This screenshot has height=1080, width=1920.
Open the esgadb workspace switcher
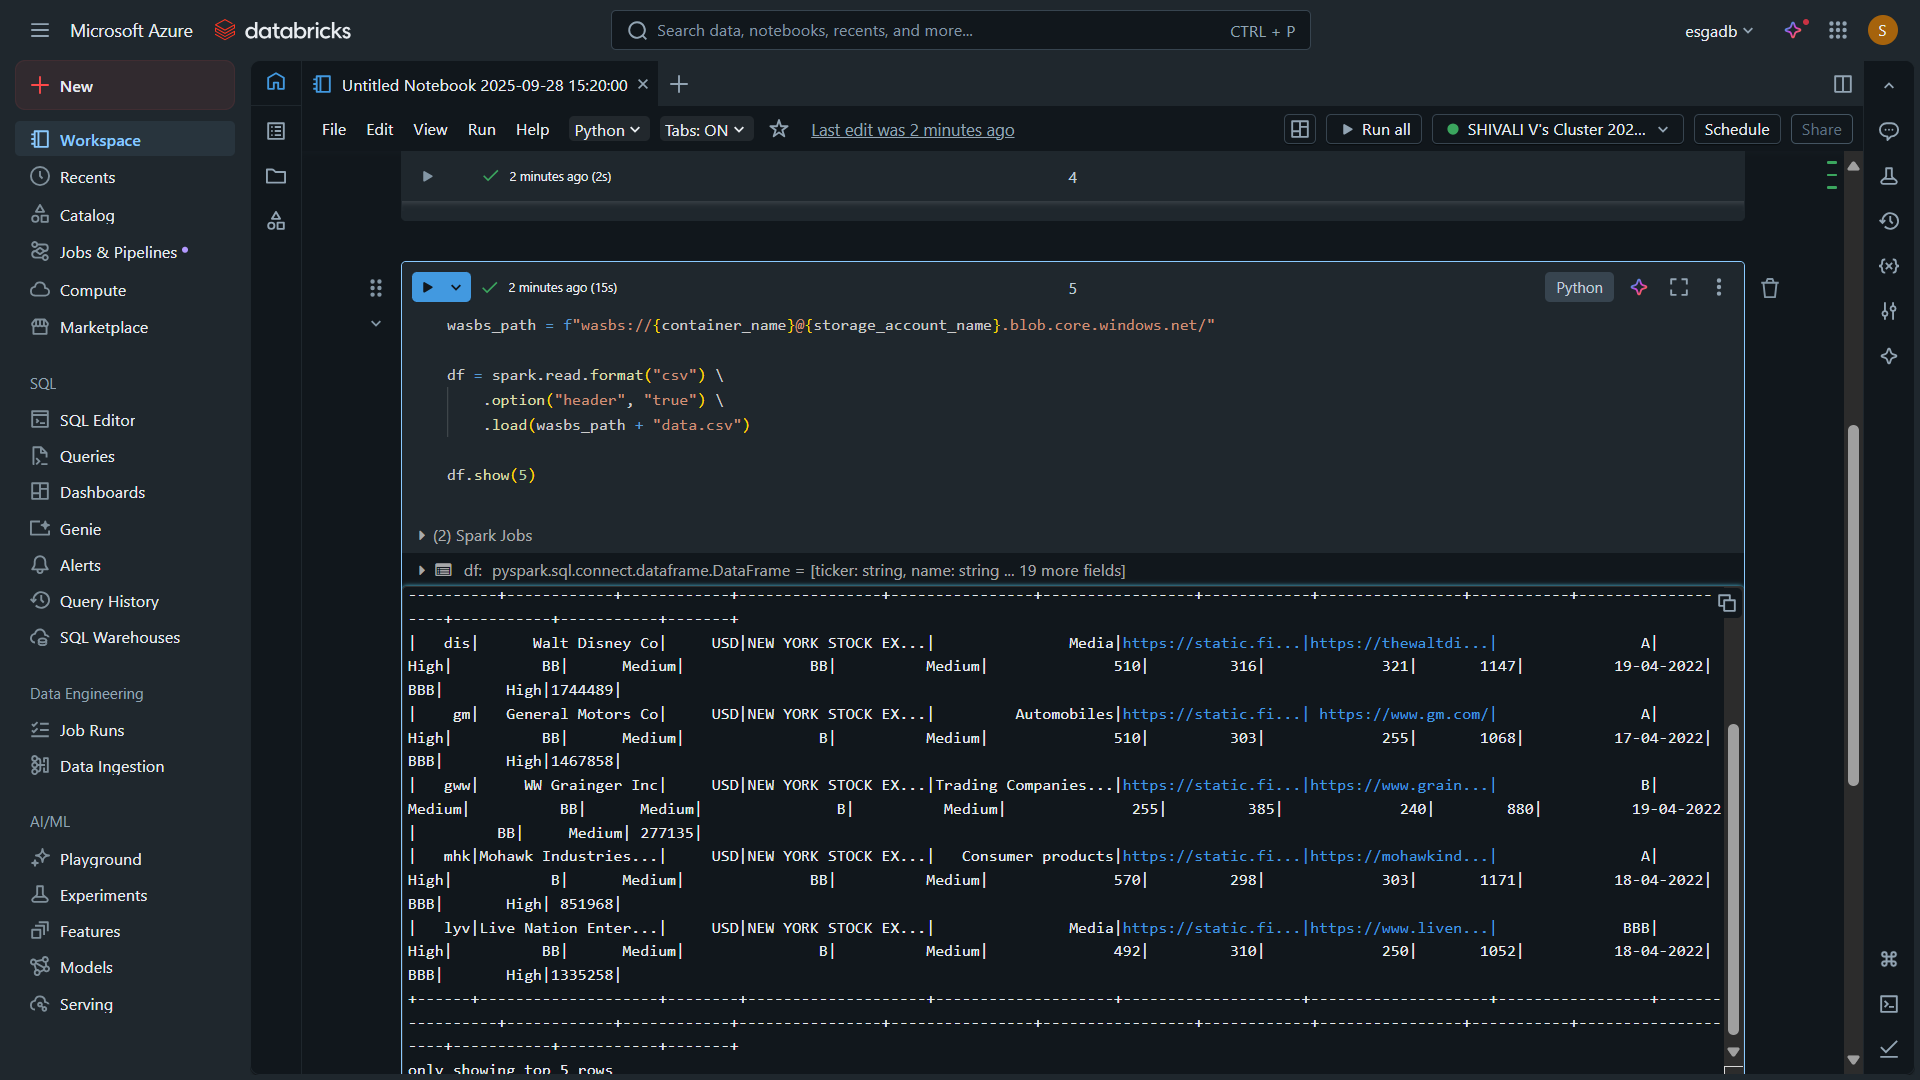(x=1718, y=31)
